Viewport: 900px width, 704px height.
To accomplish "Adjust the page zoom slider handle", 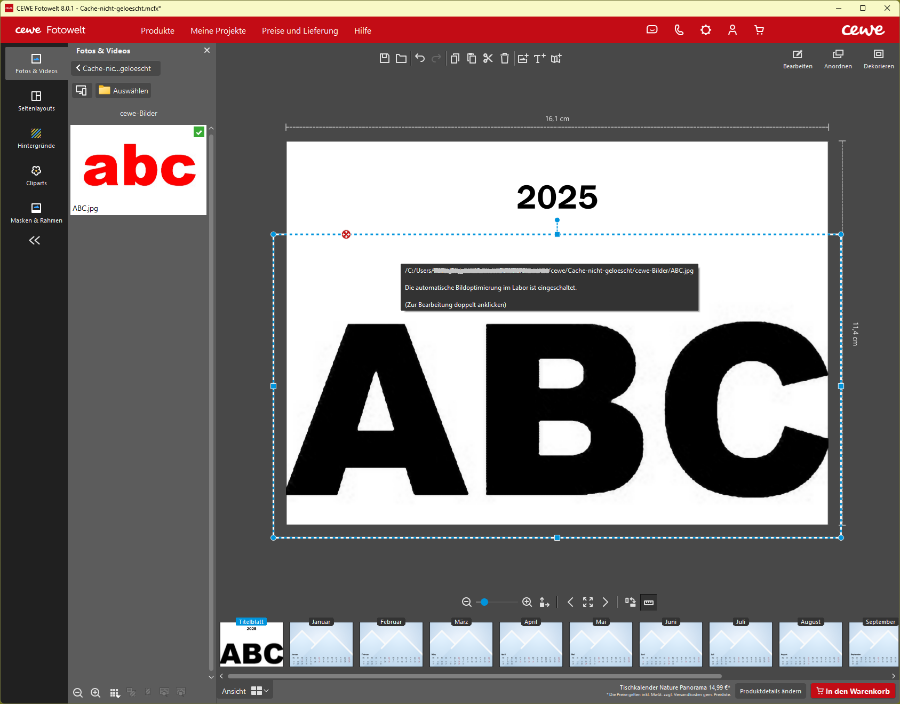I will tap(484, 602).
